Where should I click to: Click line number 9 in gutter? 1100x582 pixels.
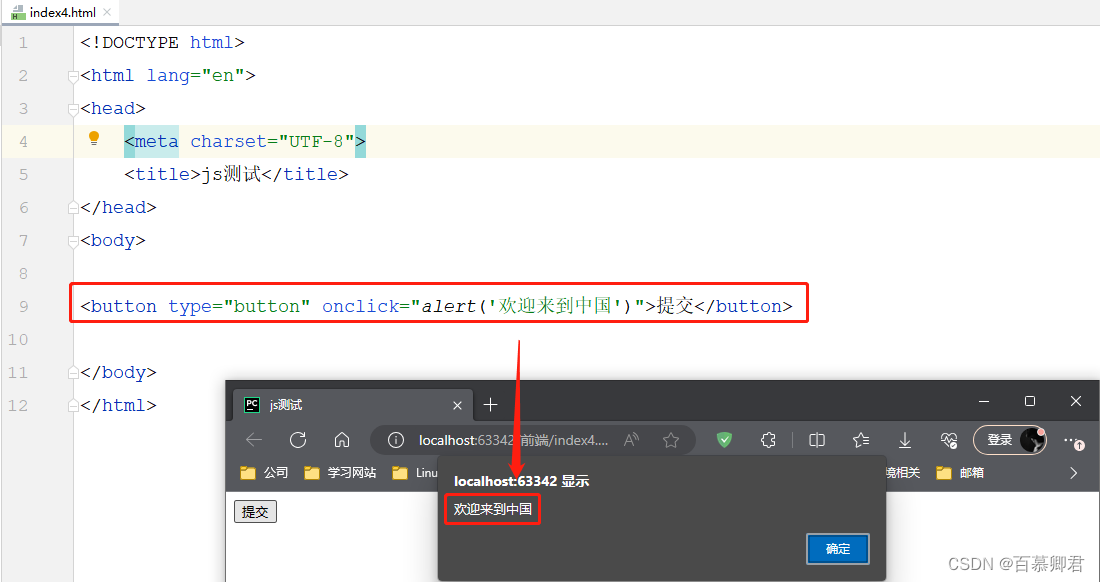23,306
